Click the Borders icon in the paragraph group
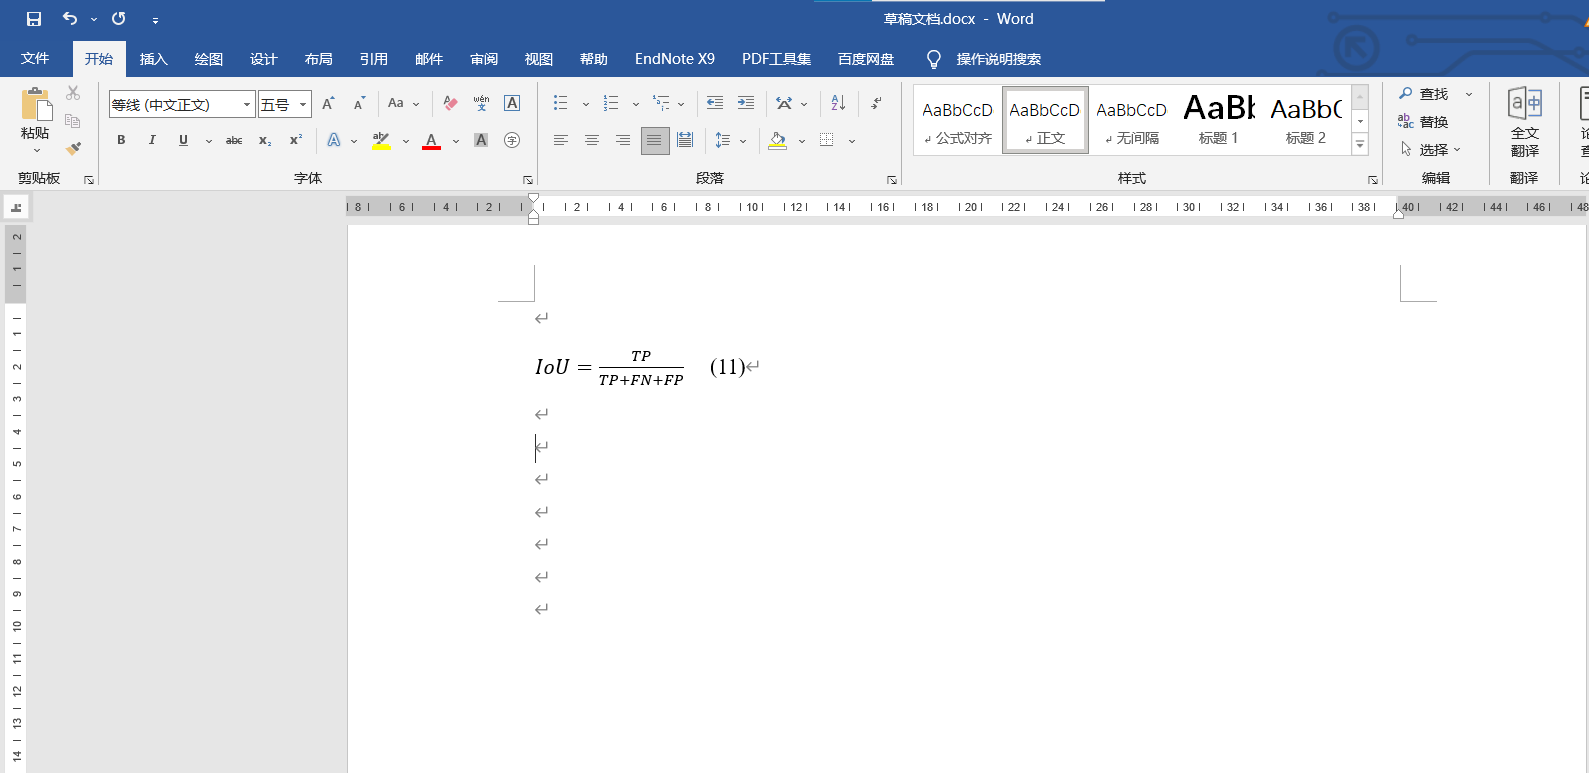 pos(827,140)
